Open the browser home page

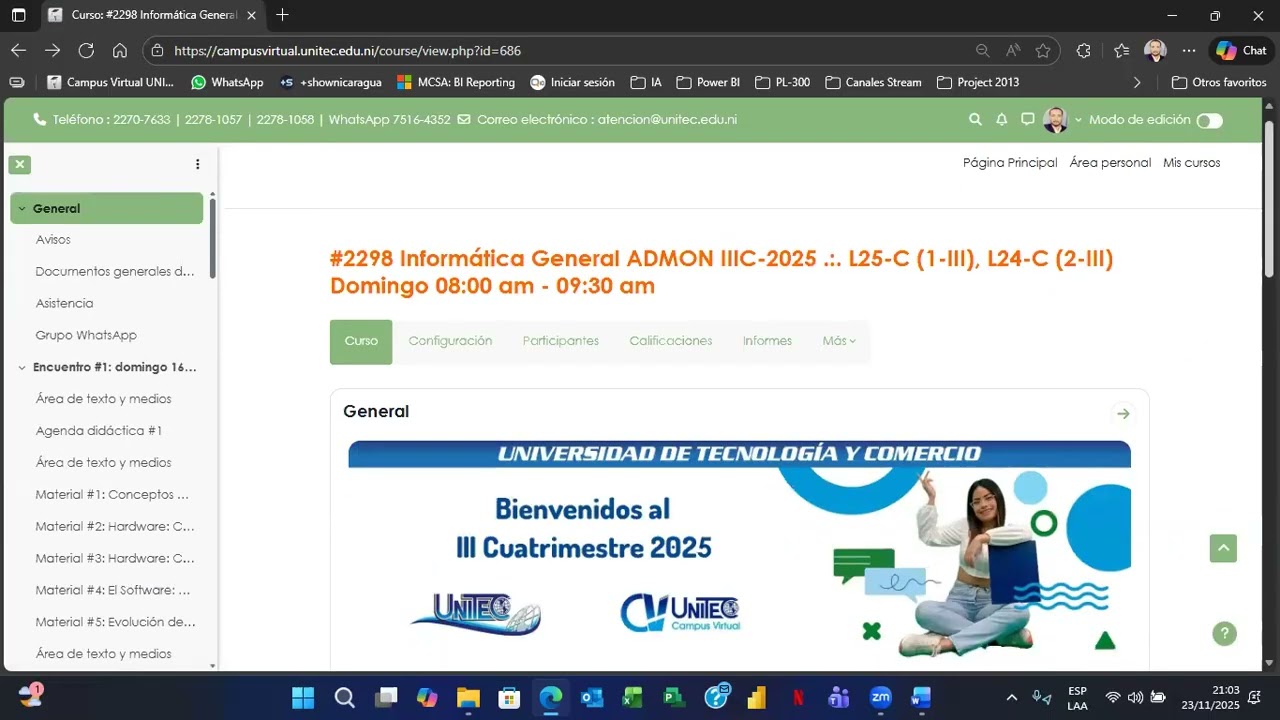coord(119,50)
